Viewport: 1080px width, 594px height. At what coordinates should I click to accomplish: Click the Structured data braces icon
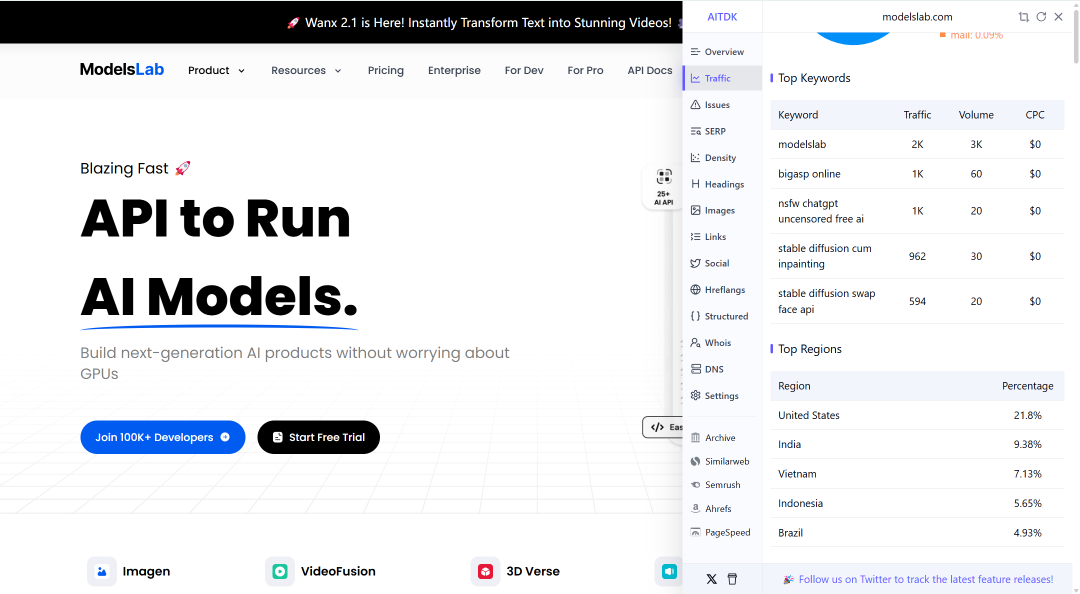point(696,316)
